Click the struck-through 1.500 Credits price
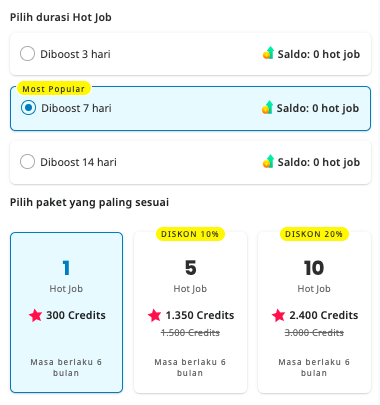The width and height of the screenshot is (380, 405). tap(190, 333)
